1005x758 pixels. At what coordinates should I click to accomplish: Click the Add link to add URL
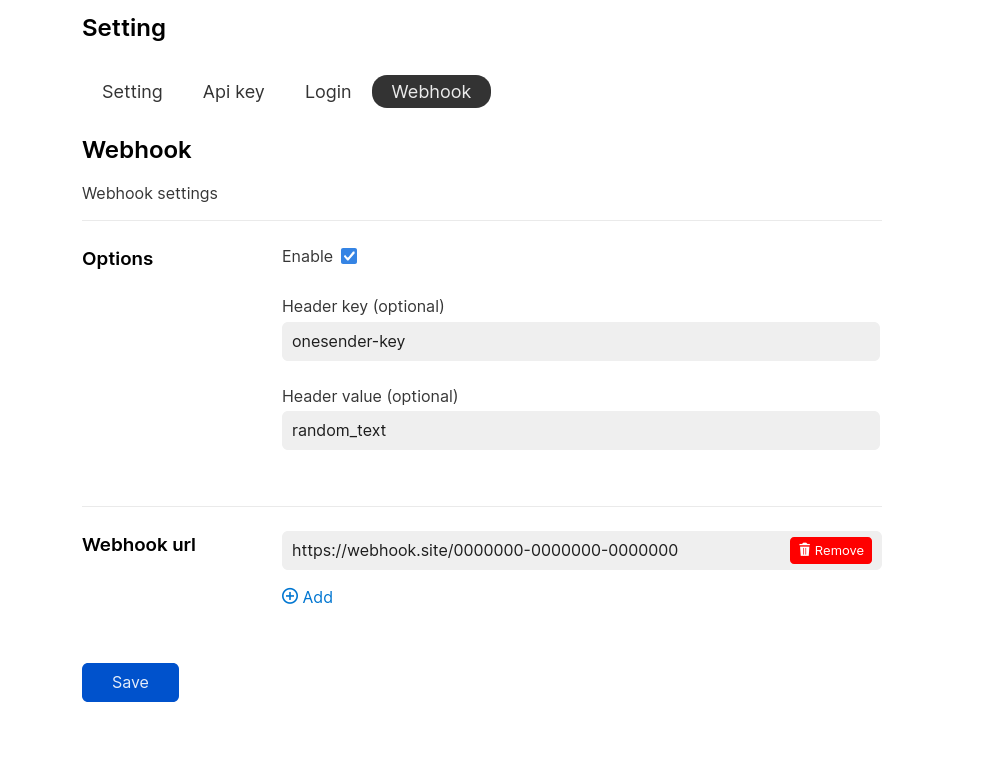[317, 597]
